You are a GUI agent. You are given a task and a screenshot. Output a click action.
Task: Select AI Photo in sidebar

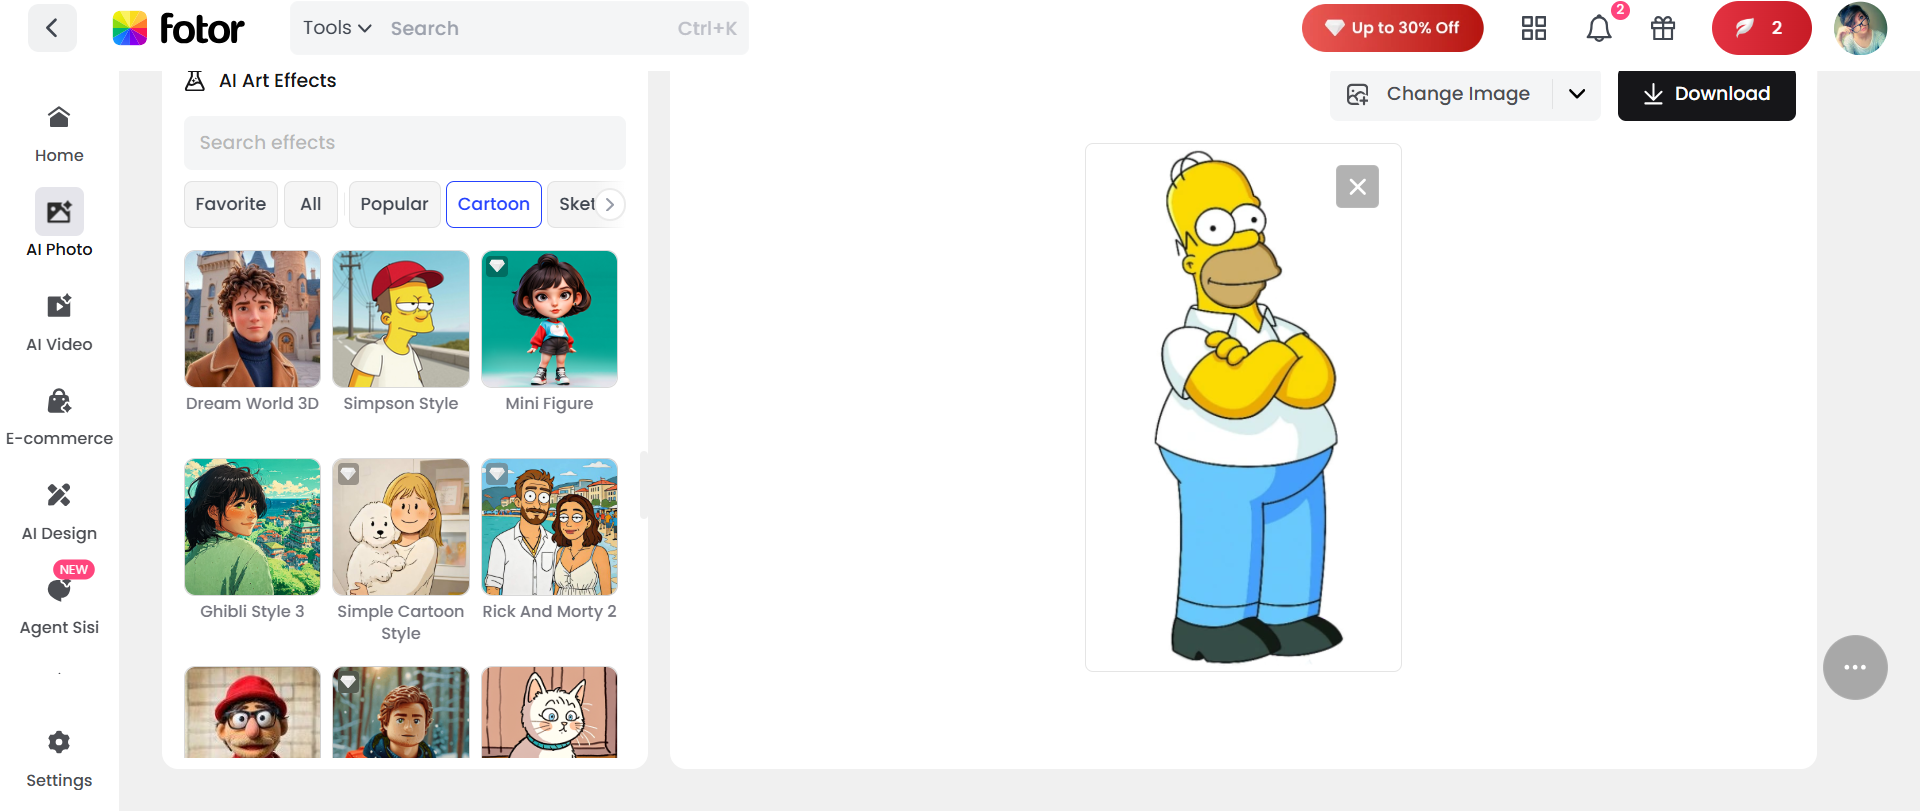(x=59, y=224)
